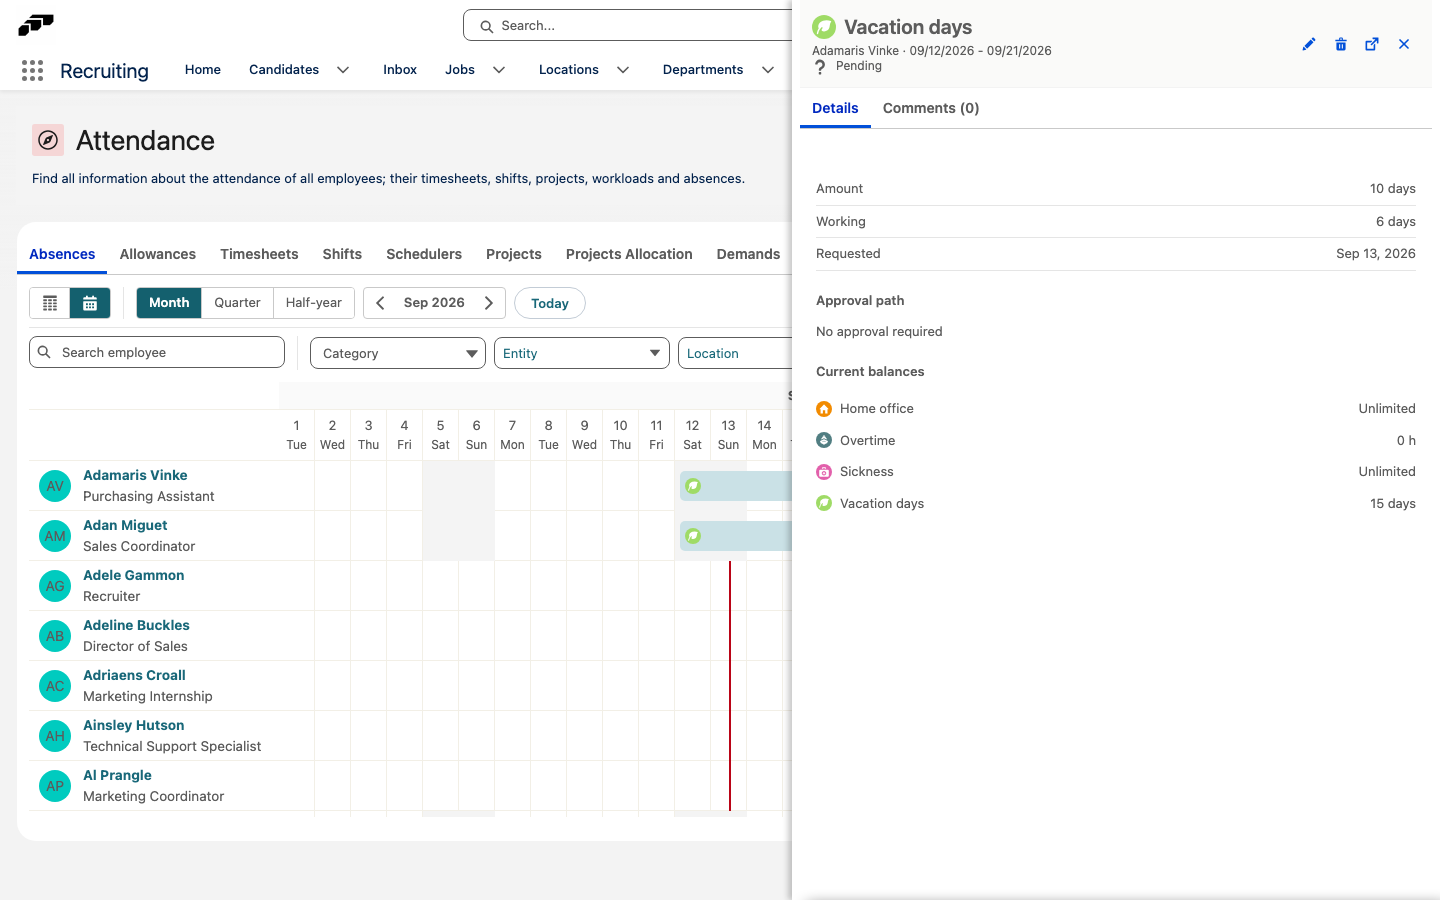Click the Attendance compass icon
1440x900 pixels.
tap(48, 140)
